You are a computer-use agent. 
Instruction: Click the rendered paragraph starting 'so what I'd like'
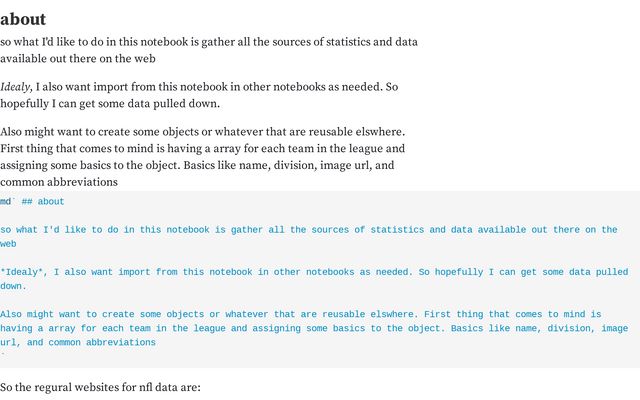pos(208,42)
